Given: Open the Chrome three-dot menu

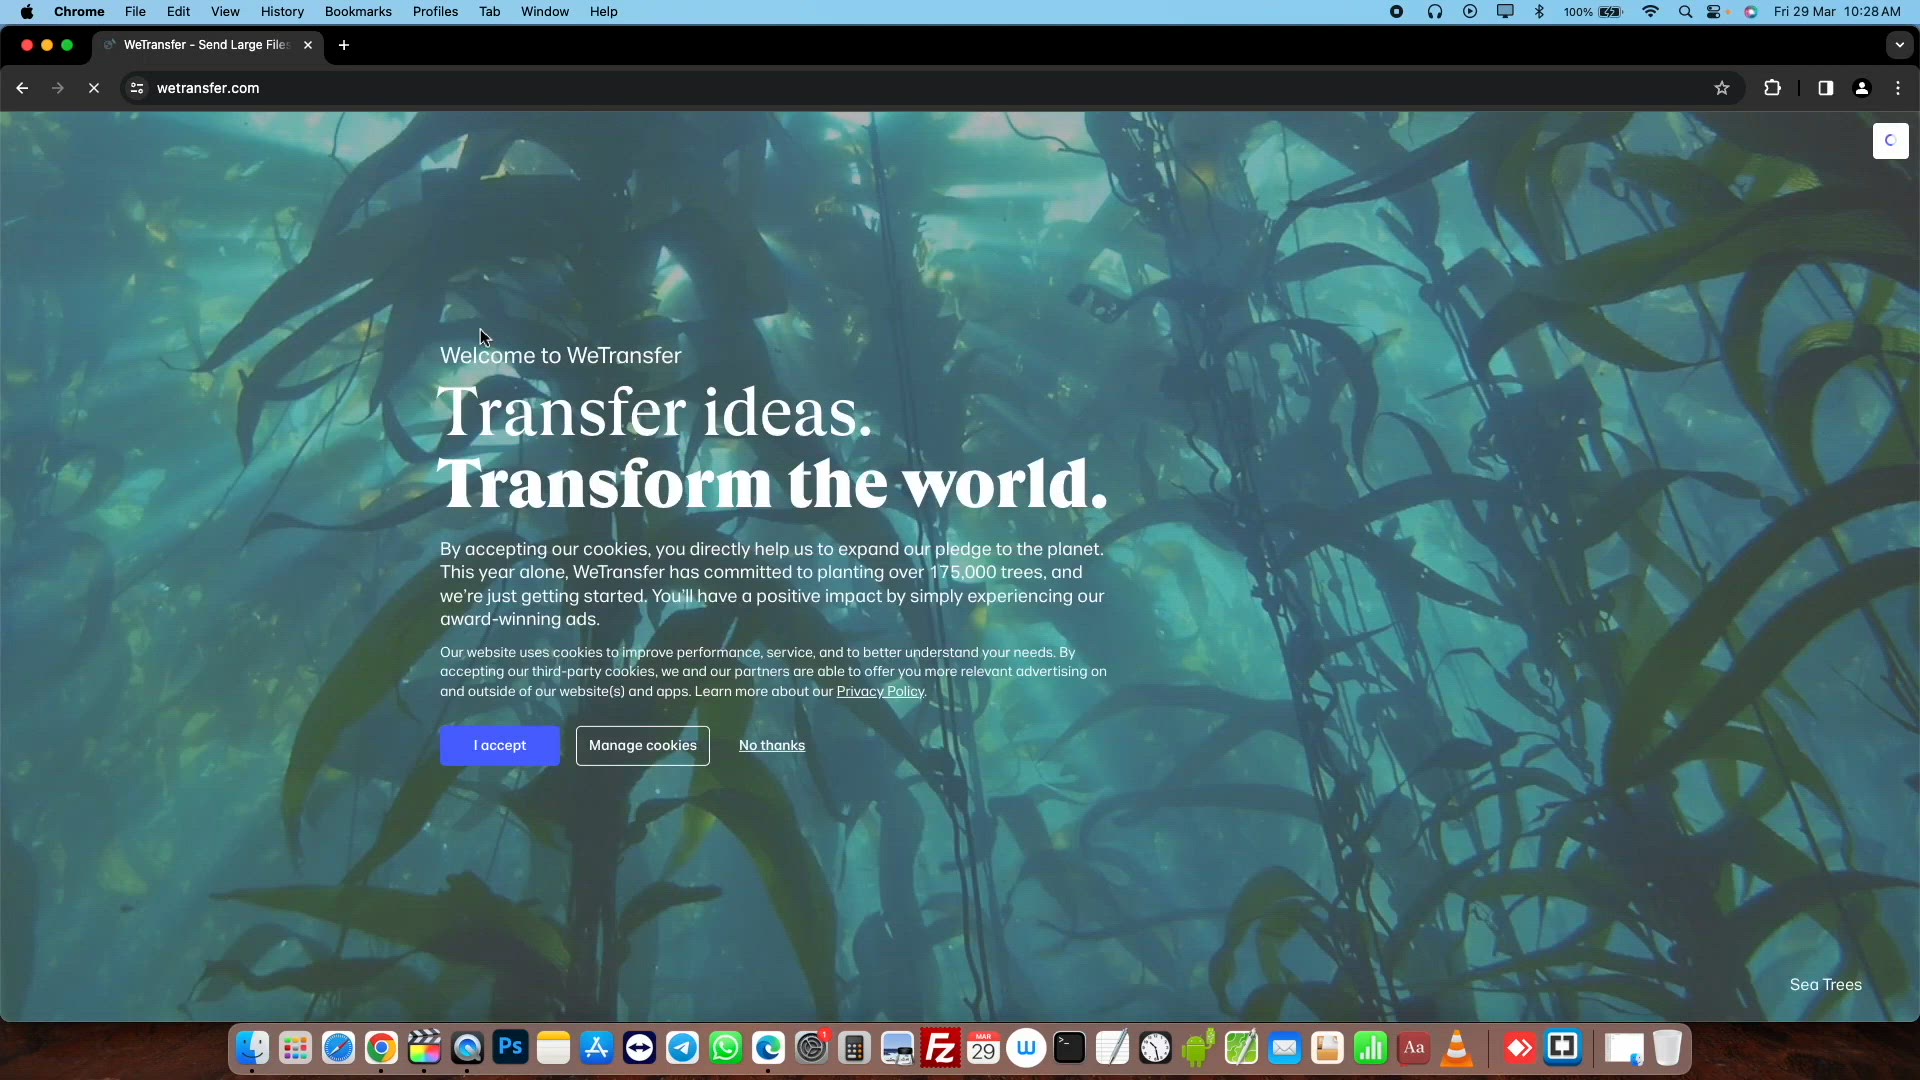Looking at the screenshot, I should (1898, 88).
